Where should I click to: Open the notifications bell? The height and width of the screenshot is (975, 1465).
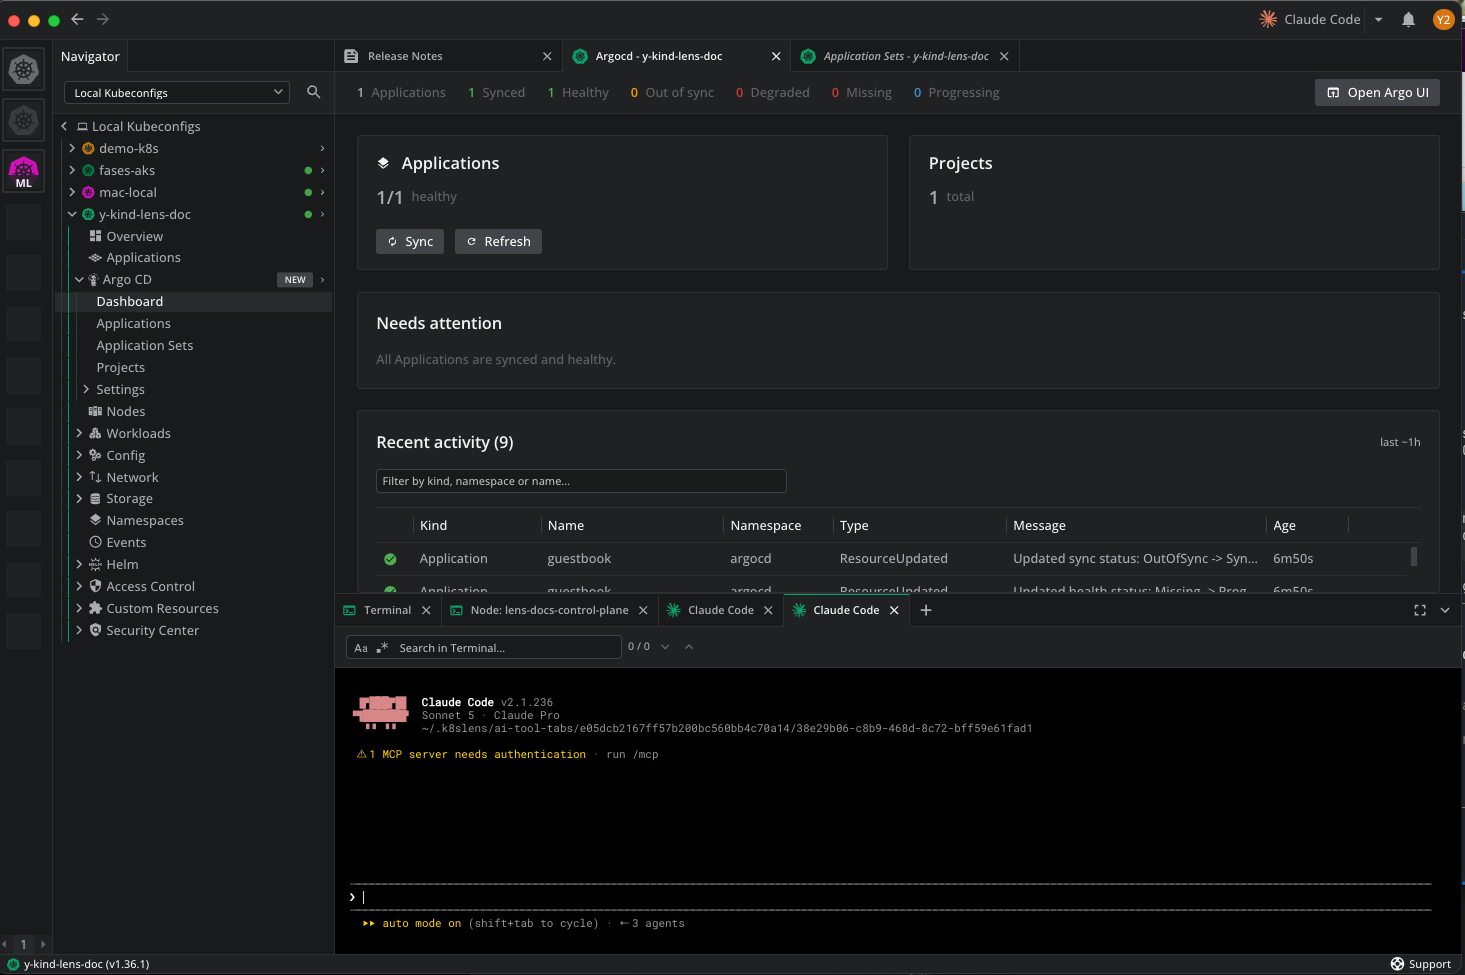point(1408,19)
